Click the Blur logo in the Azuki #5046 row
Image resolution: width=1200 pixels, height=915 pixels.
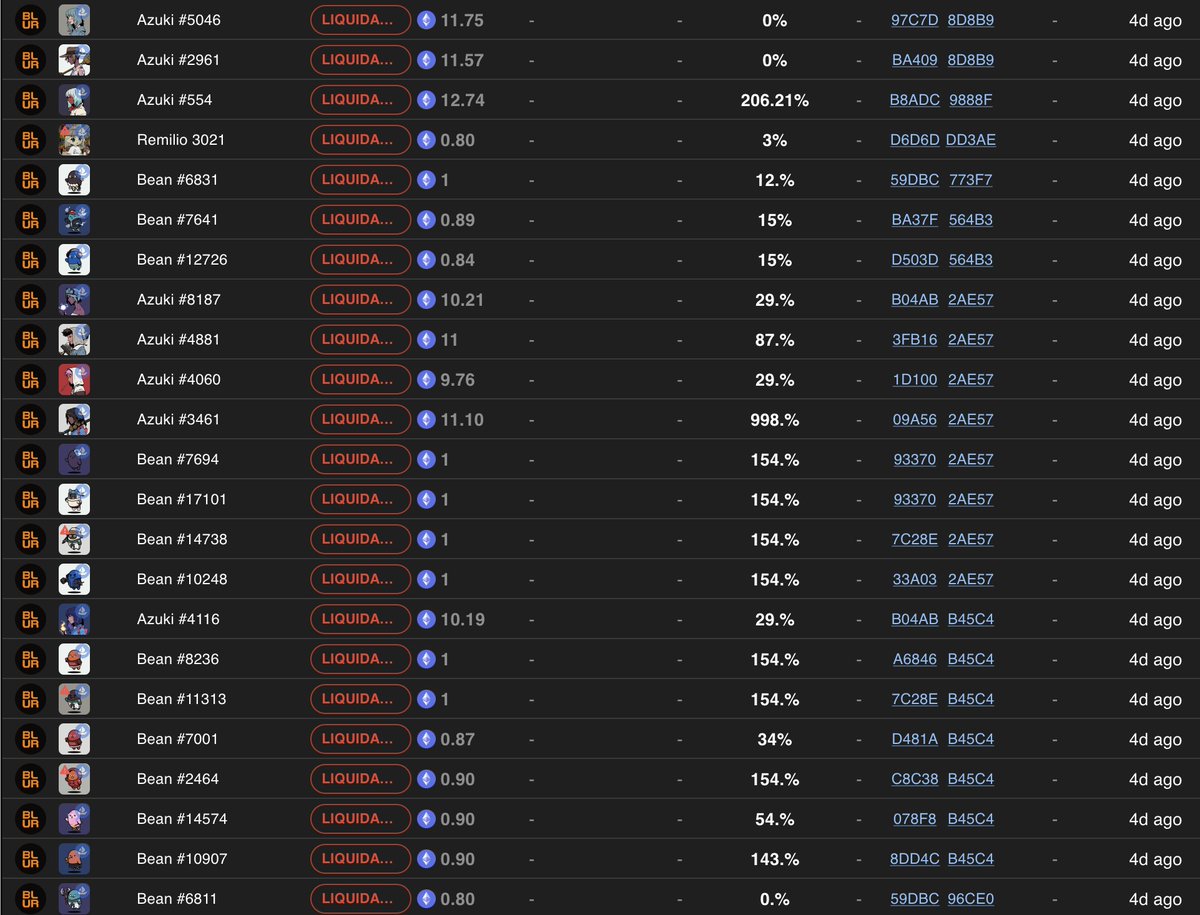pyautogui.click(x=30, y=20)
